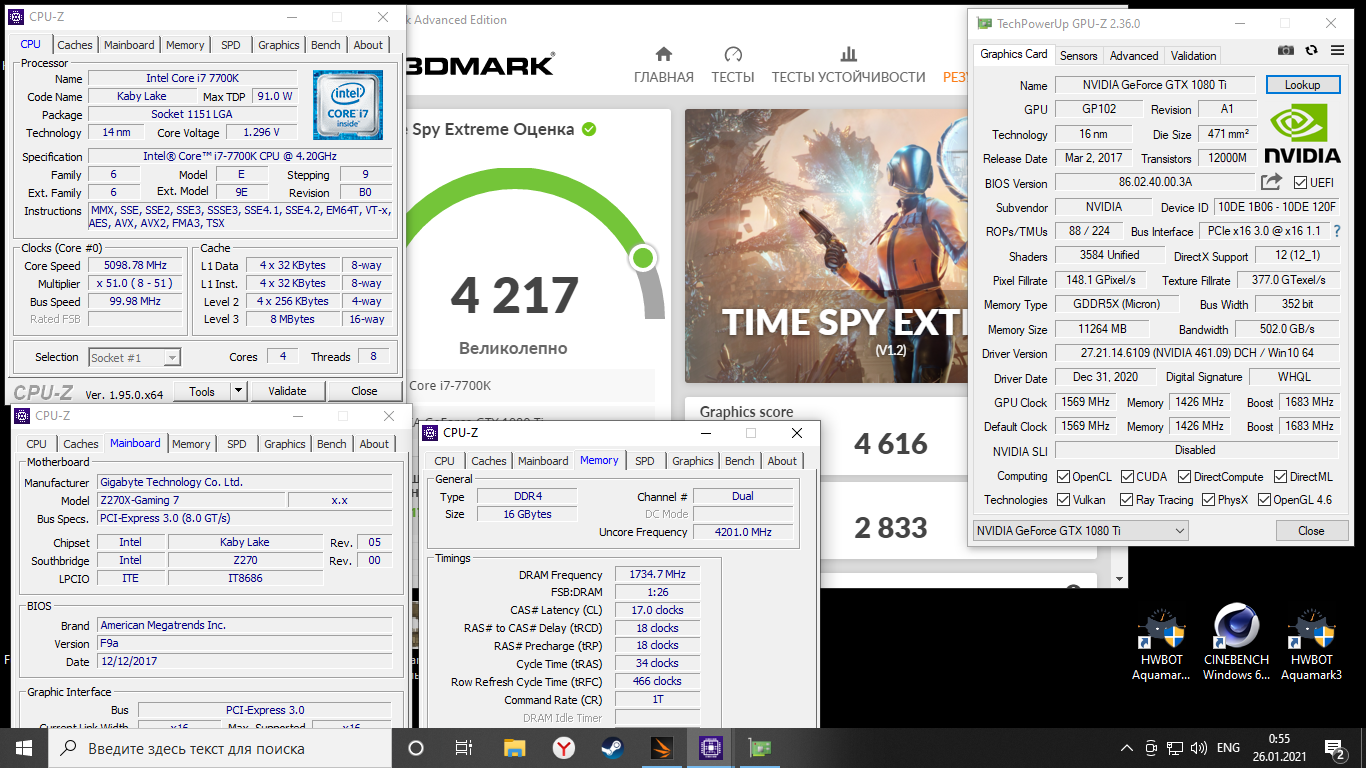The height and width of the screenshot is (768, 1366).
Task: Click the taskbar clock 0:55
Action: pos(1281,739)
